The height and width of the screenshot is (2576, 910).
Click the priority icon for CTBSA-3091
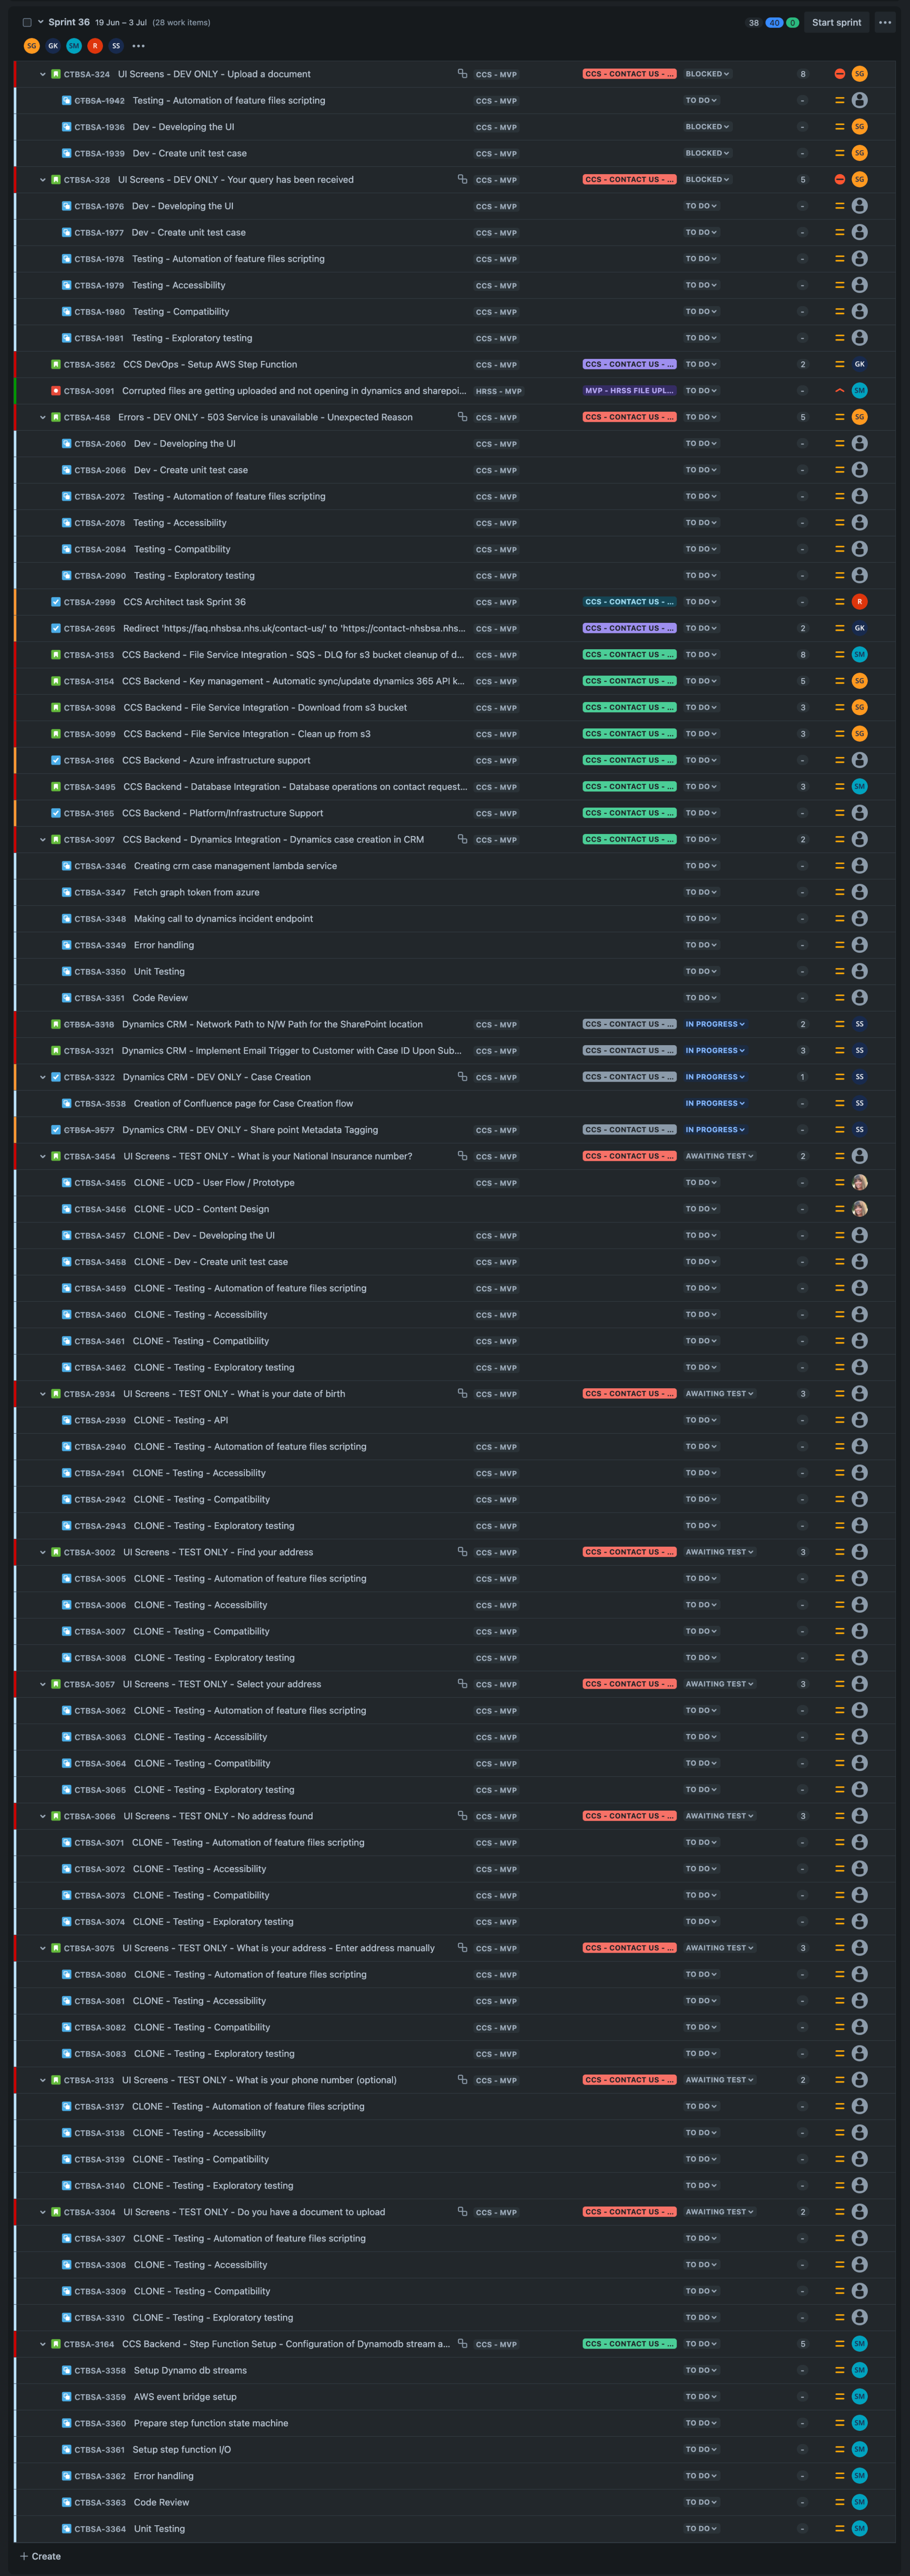pos(839,391)
